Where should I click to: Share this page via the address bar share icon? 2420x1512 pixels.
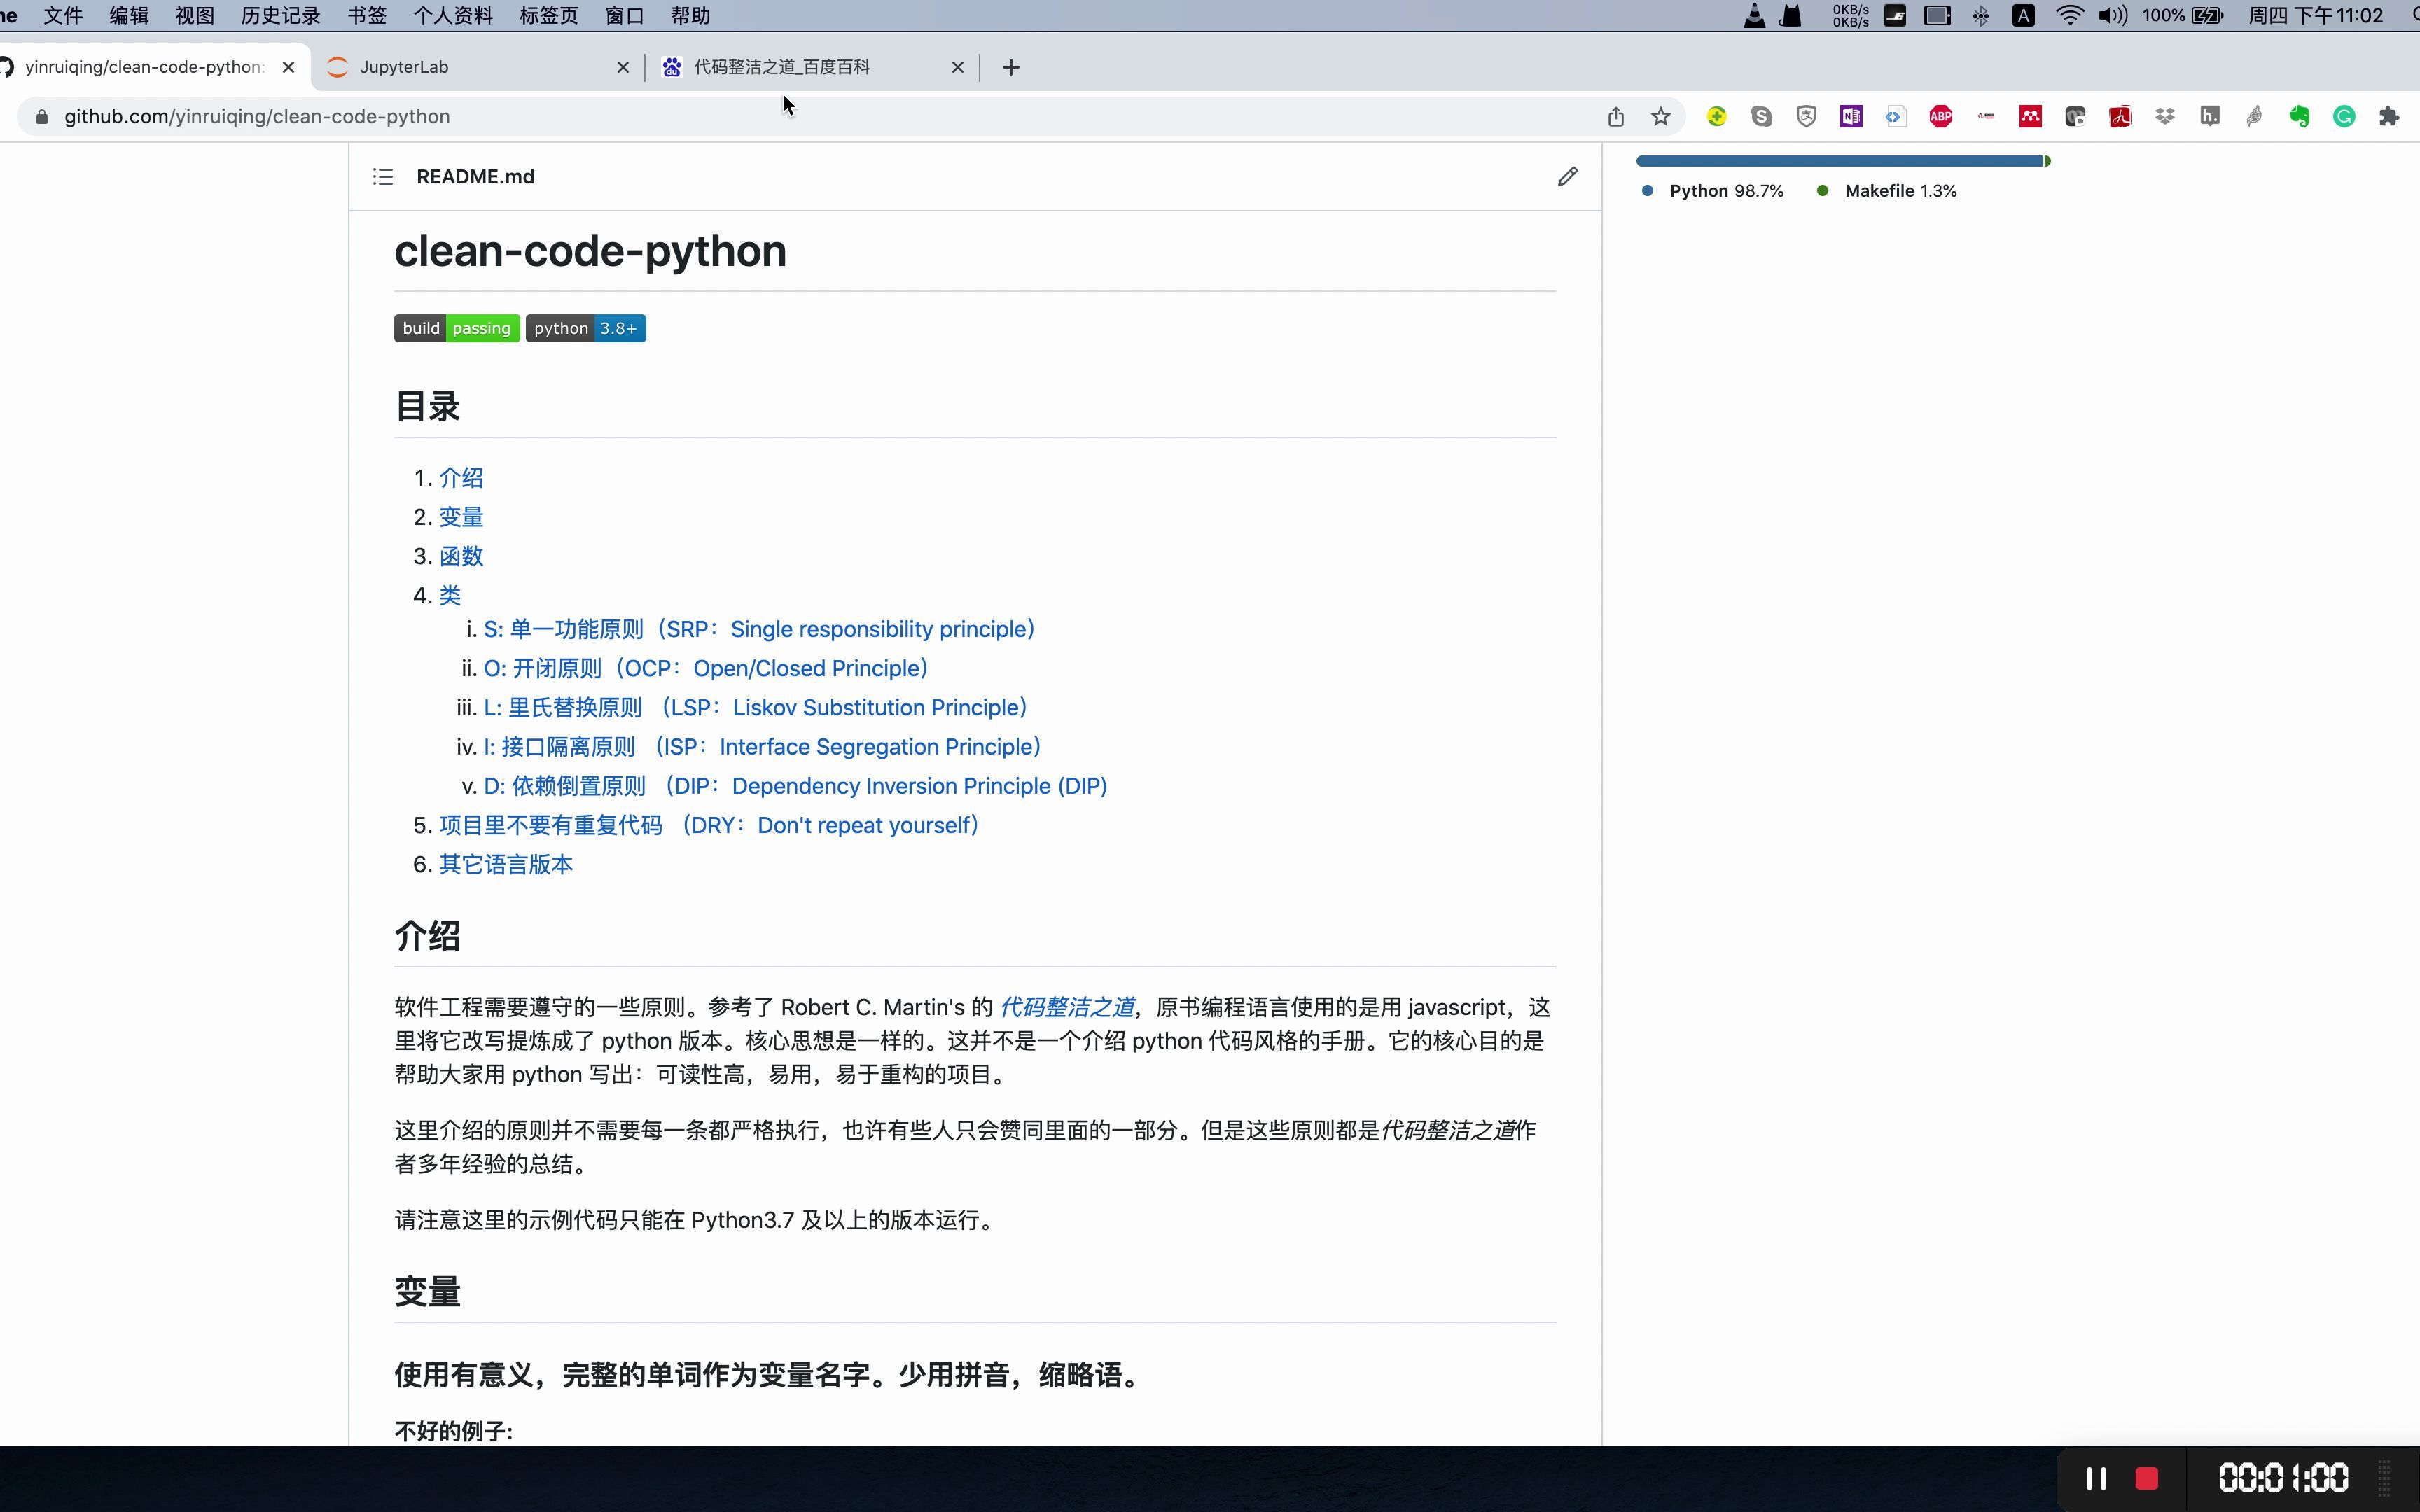click(1616, 117)
